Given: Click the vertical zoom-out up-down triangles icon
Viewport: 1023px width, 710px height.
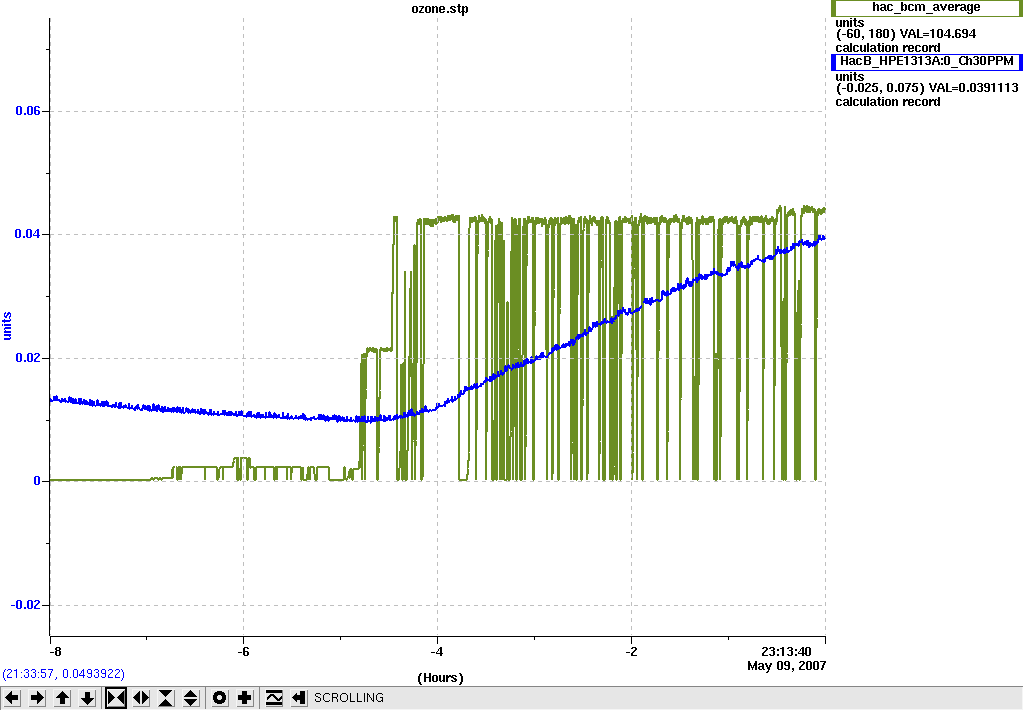Looking at the screenshot, I should (191, 698).
